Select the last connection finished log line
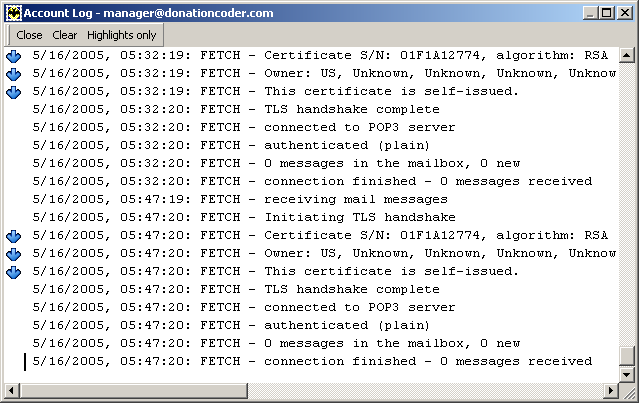The image size is (639, 403). tap(312, 361)
